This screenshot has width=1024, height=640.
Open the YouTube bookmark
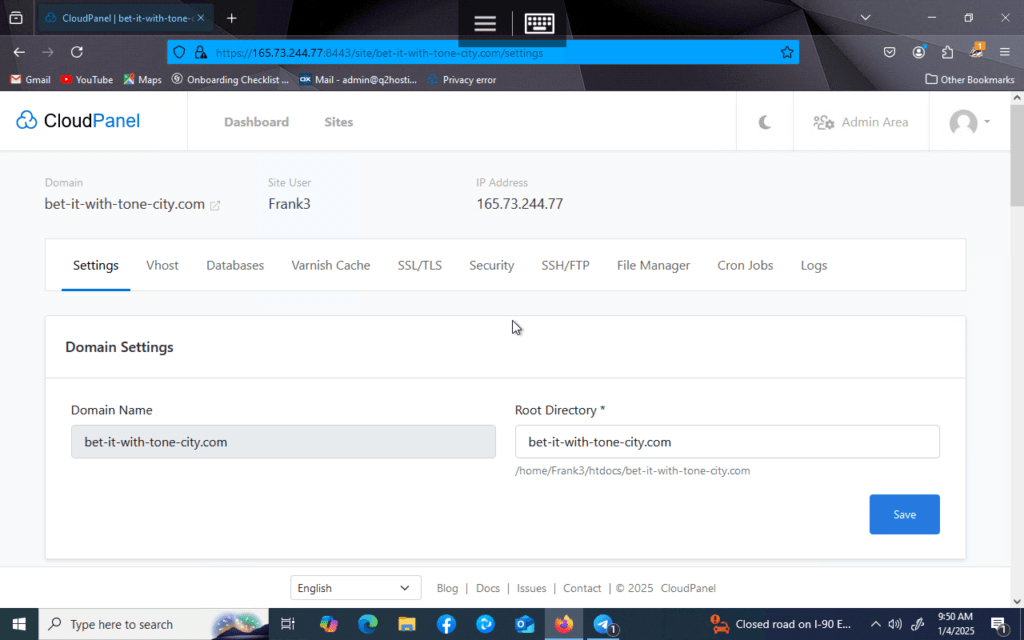pos(86,80)
